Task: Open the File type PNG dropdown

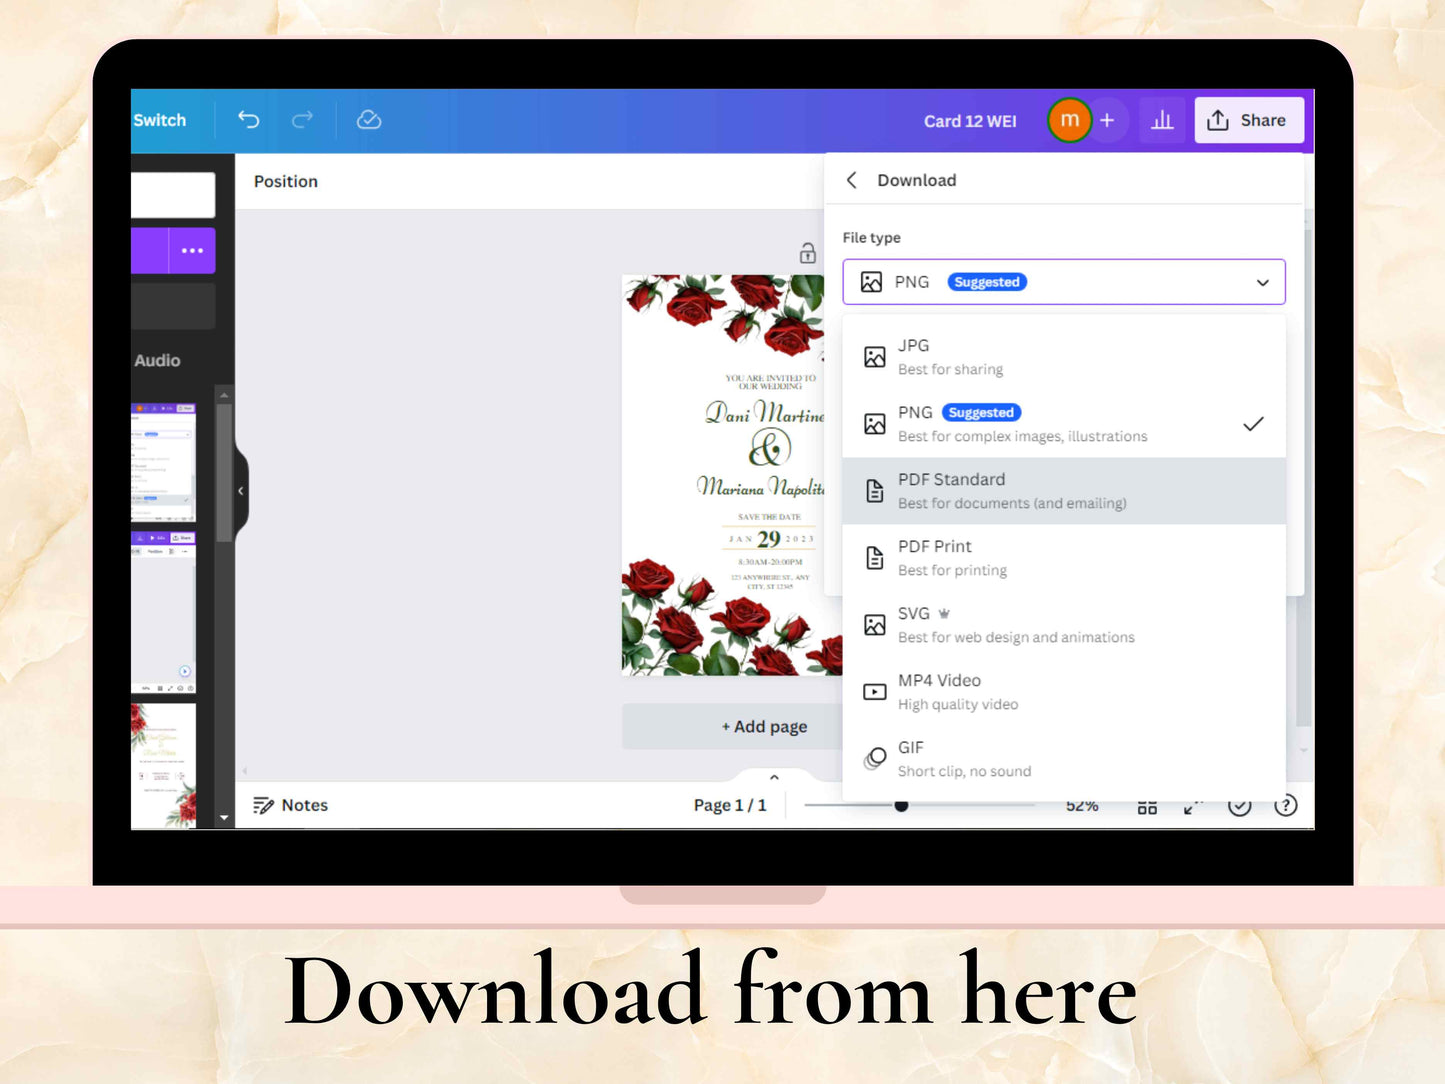Action: pyautogui.click(x=1063, y=282)
